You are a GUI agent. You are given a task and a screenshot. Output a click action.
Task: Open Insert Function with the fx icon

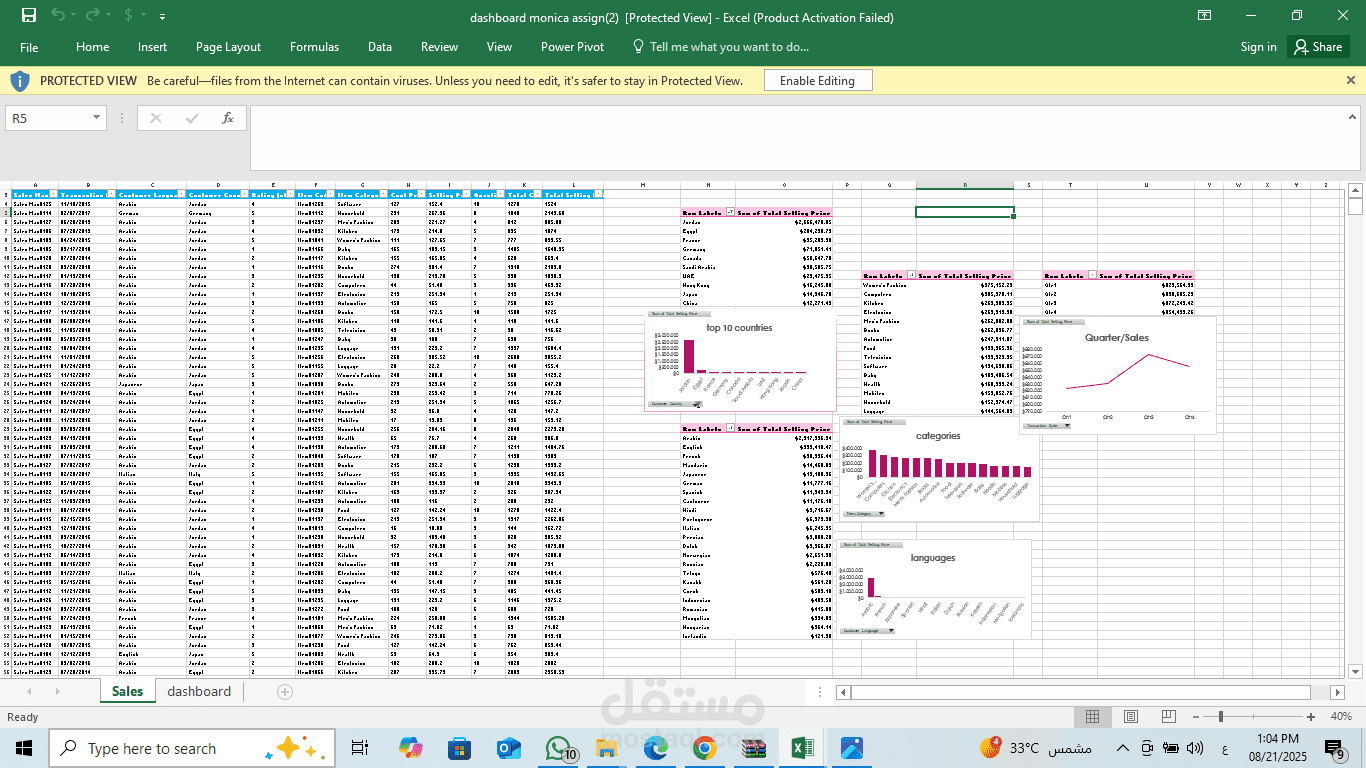[228, 117]
